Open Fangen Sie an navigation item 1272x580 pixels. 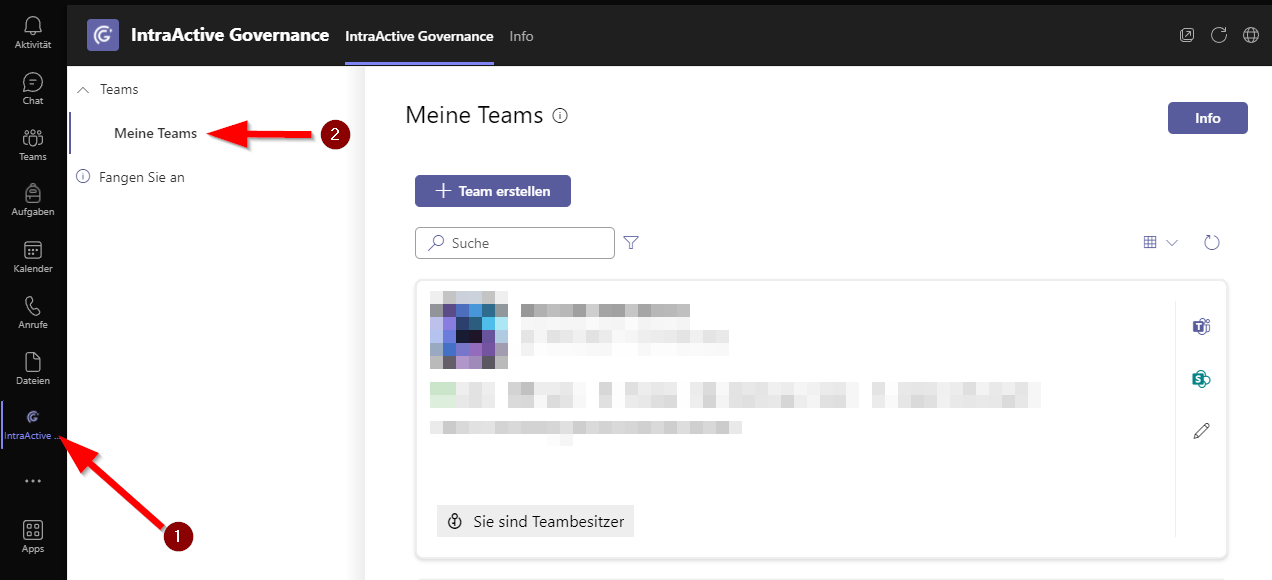[x=142, y=177]
